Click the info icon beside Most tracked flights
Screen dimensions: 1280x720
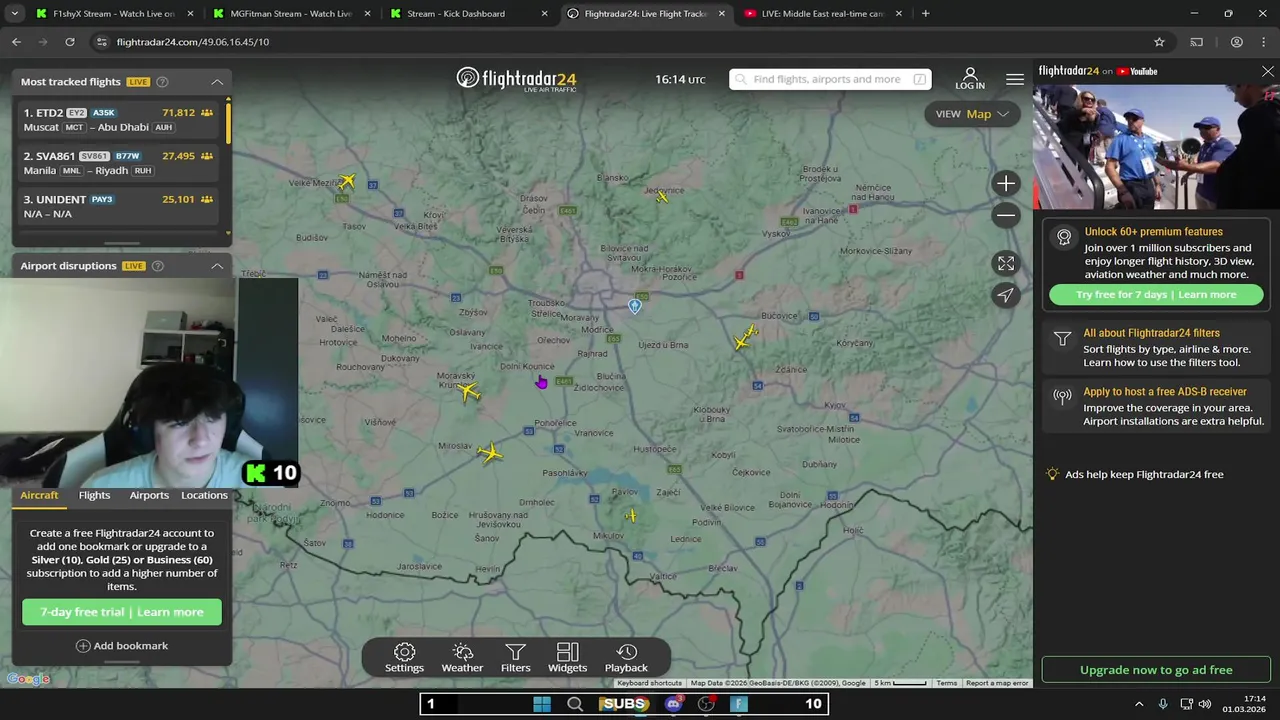[162, 82]
